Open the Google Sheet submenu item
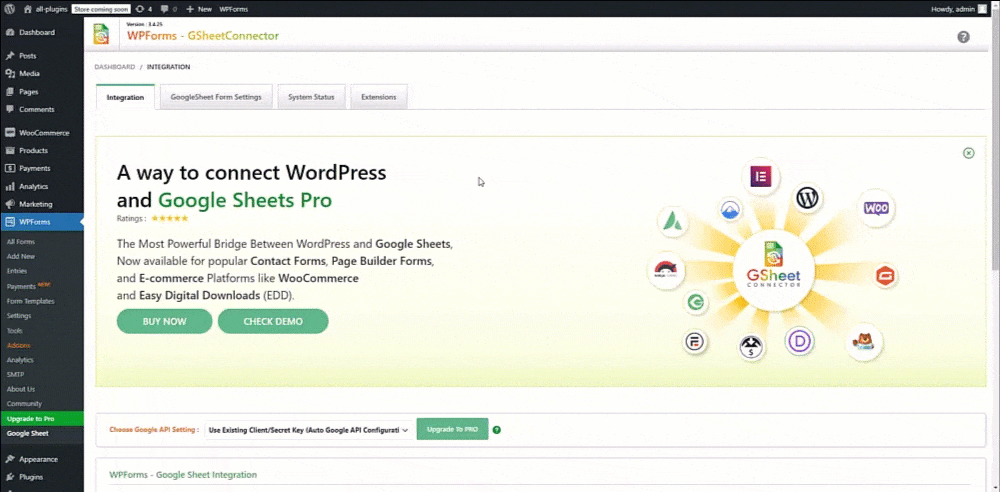1000x492 pixels. click(x=27, y=433)
